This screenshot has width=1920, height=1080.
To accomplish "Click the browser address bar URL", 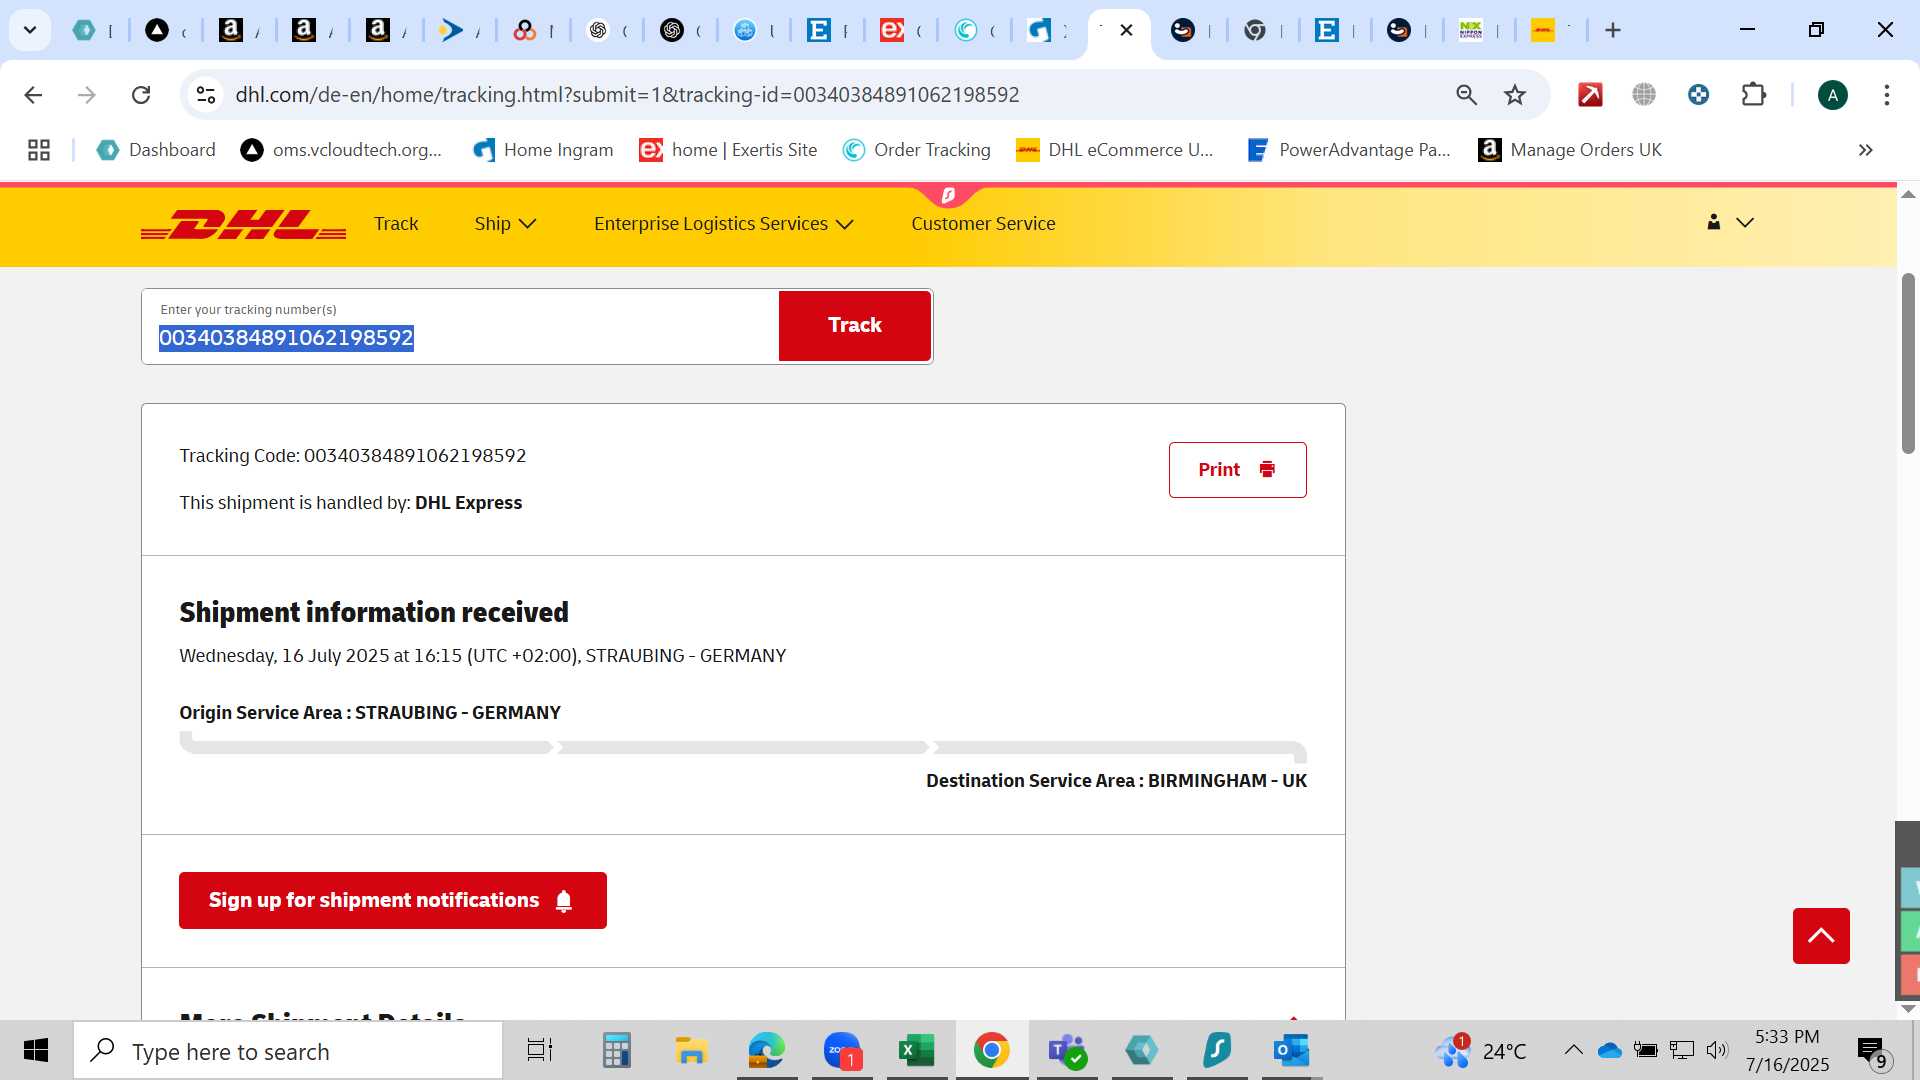I will click(x=627, y=95).
